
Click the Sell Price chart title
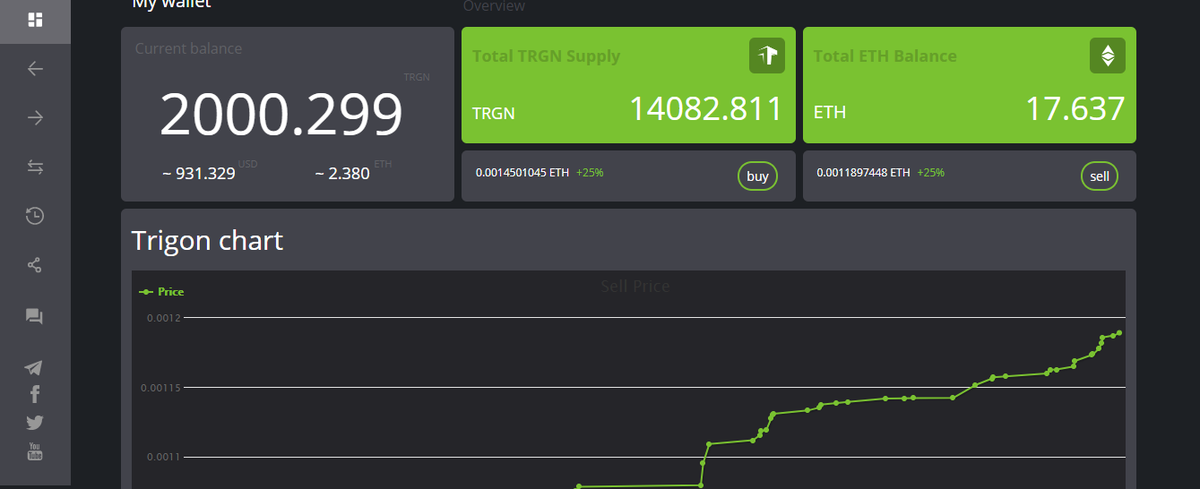[x=635, y=287]
